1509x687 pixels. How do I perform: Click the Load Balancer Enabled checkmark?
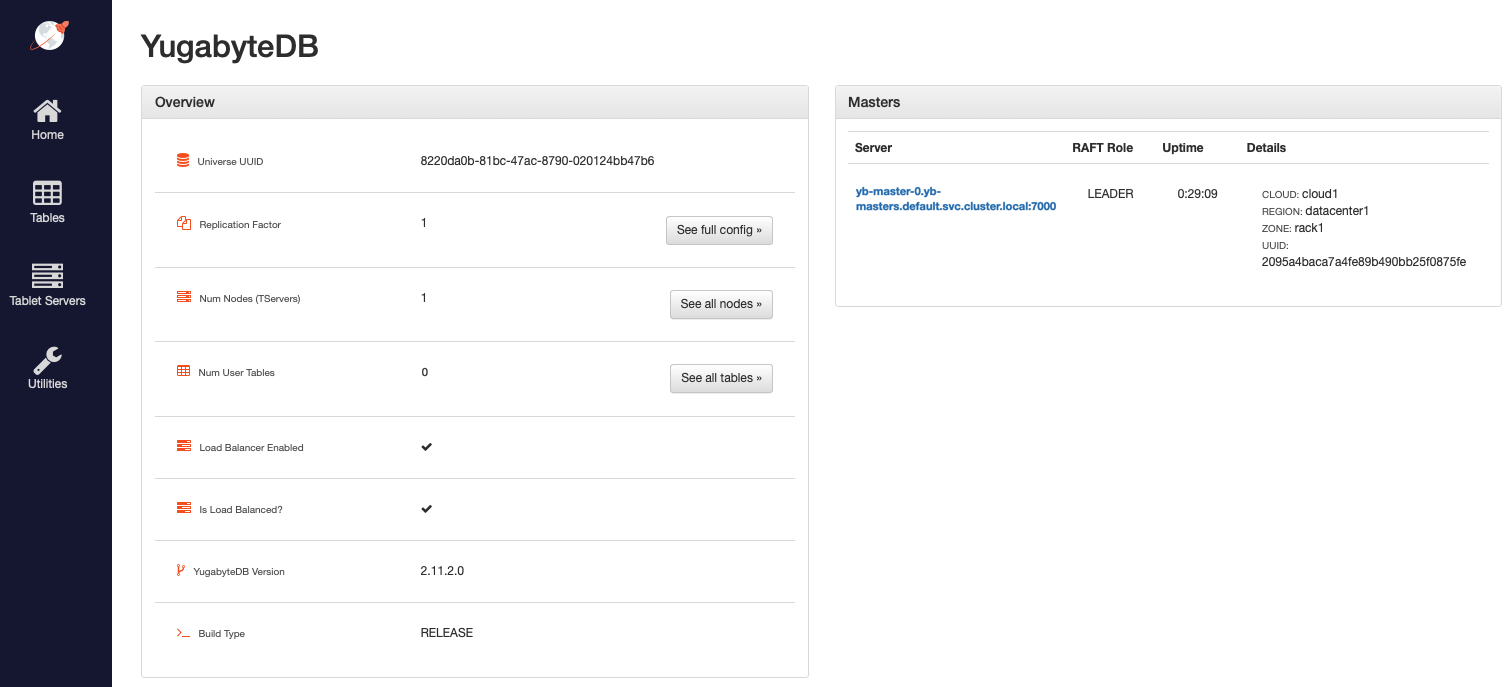tap(426, 447)
